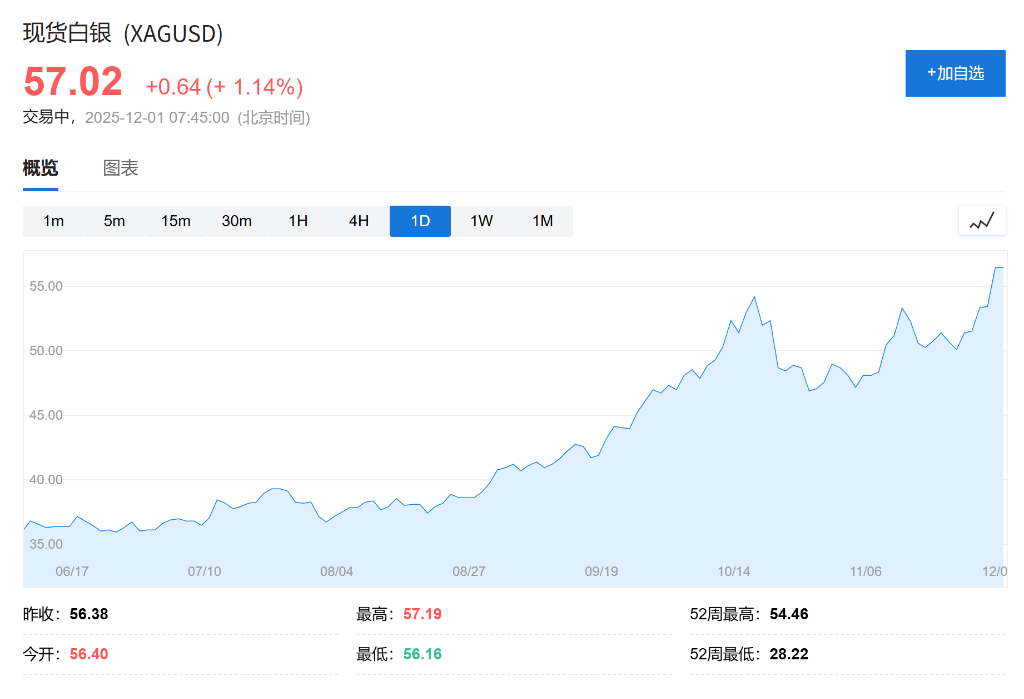This screenshot has width=1024, height=699.
Task: Click the 52周最低 value 28.22
Action: (789, 654)
